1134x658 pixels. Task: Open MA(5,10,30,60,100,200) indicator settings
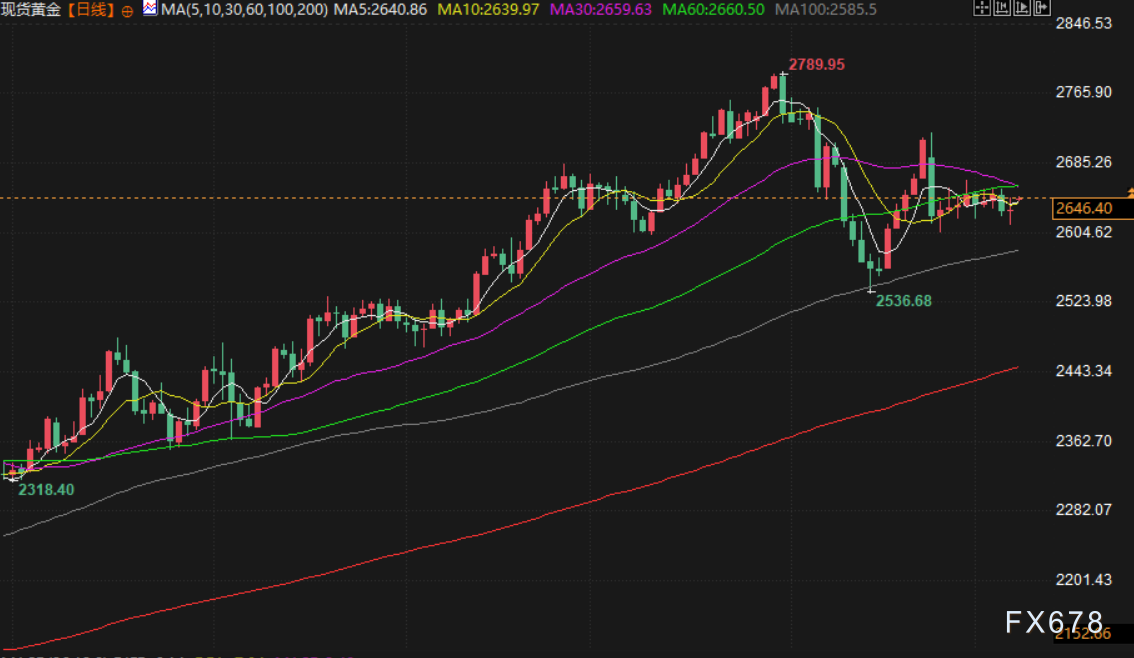tap(244, 9)
